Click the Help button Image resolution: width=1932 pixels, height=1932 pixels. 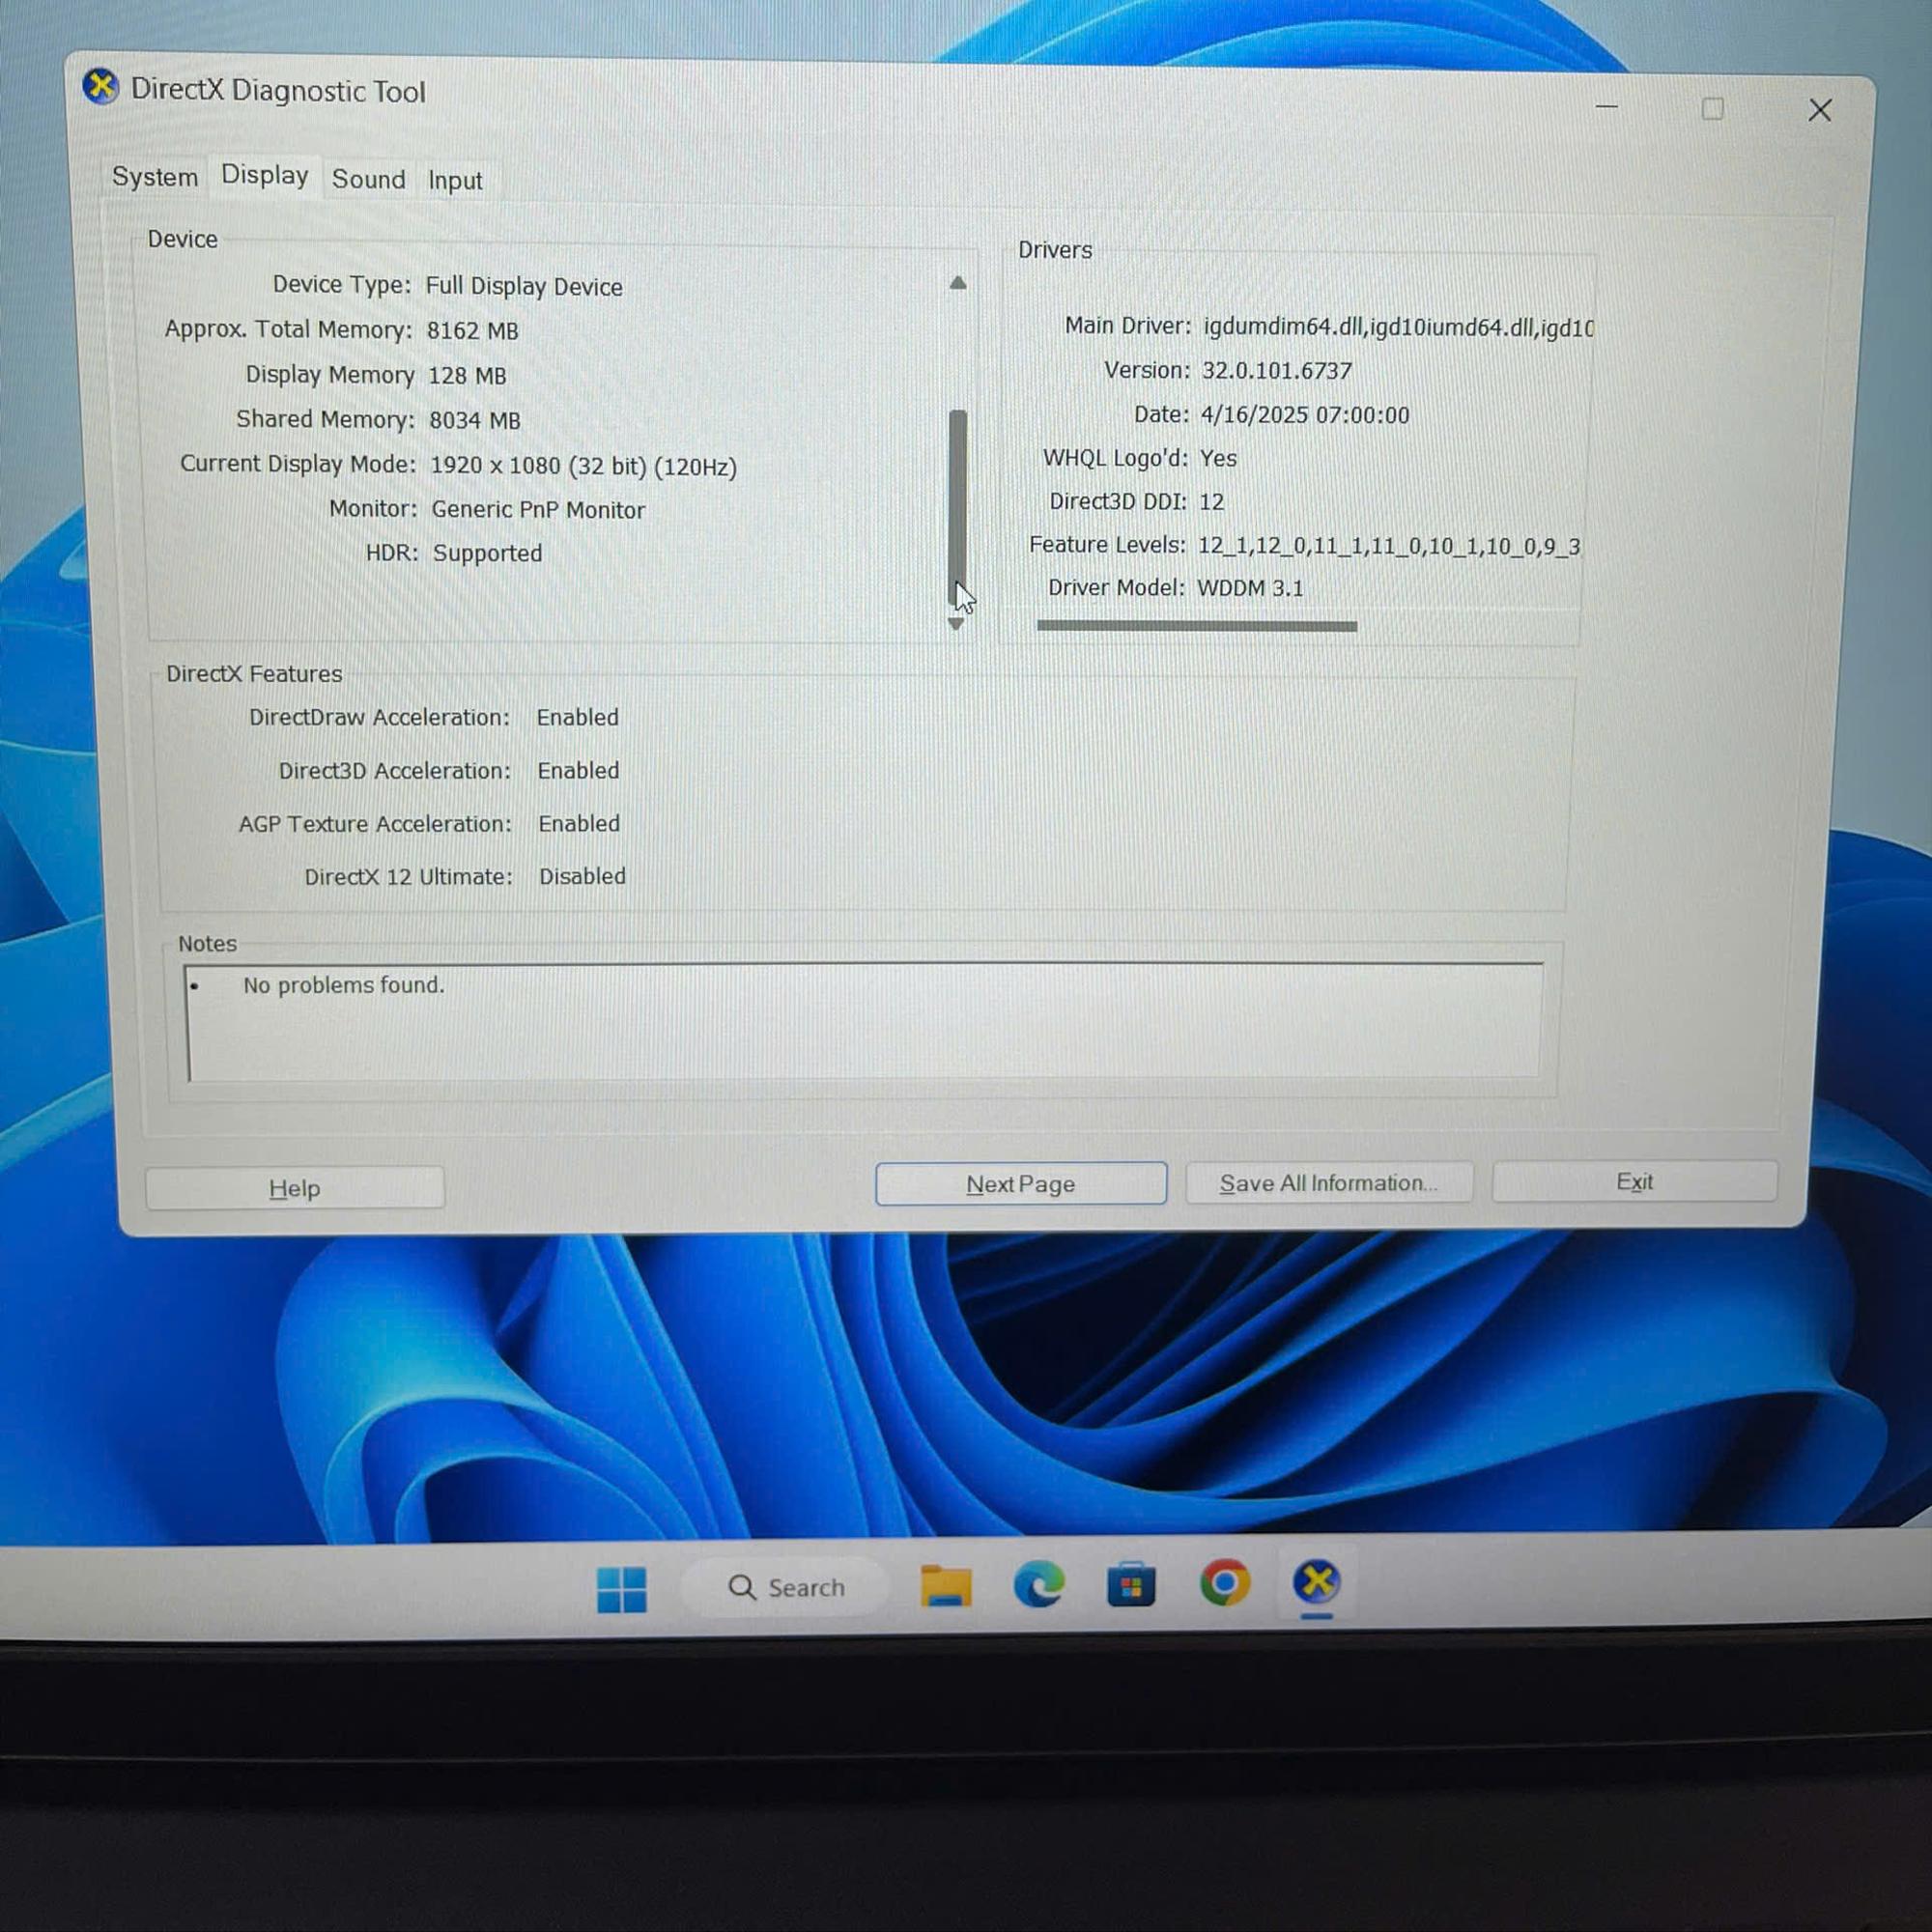(295, 1188)
